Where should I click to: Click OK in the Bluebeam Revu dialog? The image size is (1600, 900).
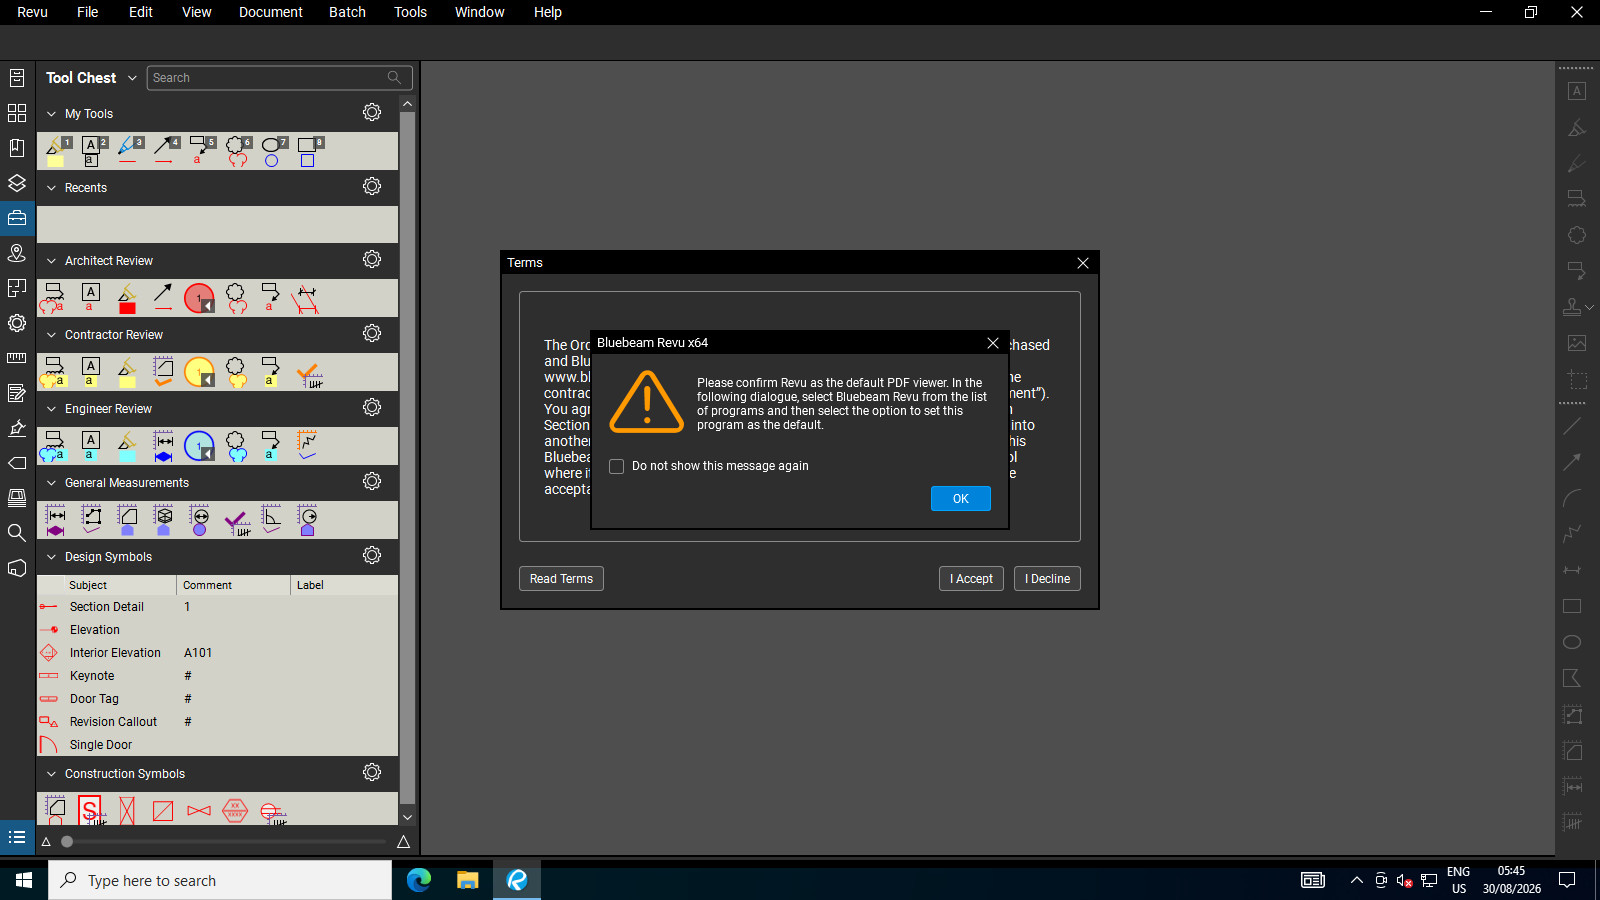[961, 499]
